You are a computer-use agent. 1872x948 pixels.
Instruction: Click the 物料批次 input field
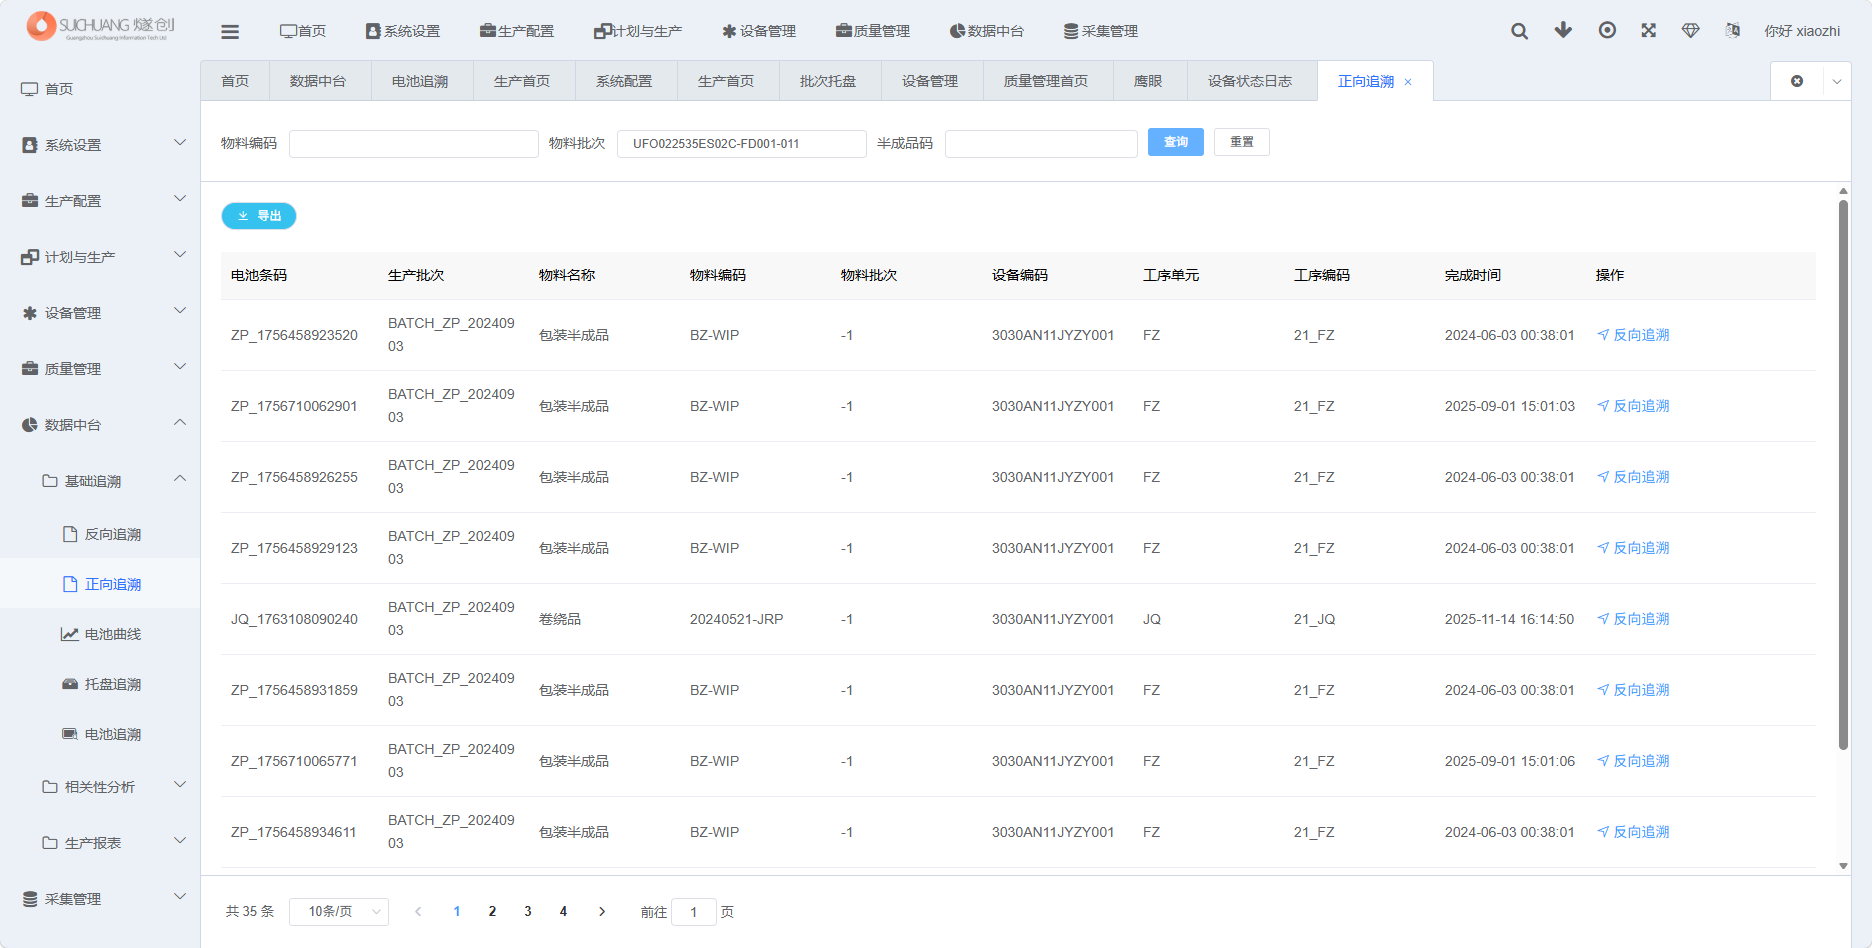[742, 143]
